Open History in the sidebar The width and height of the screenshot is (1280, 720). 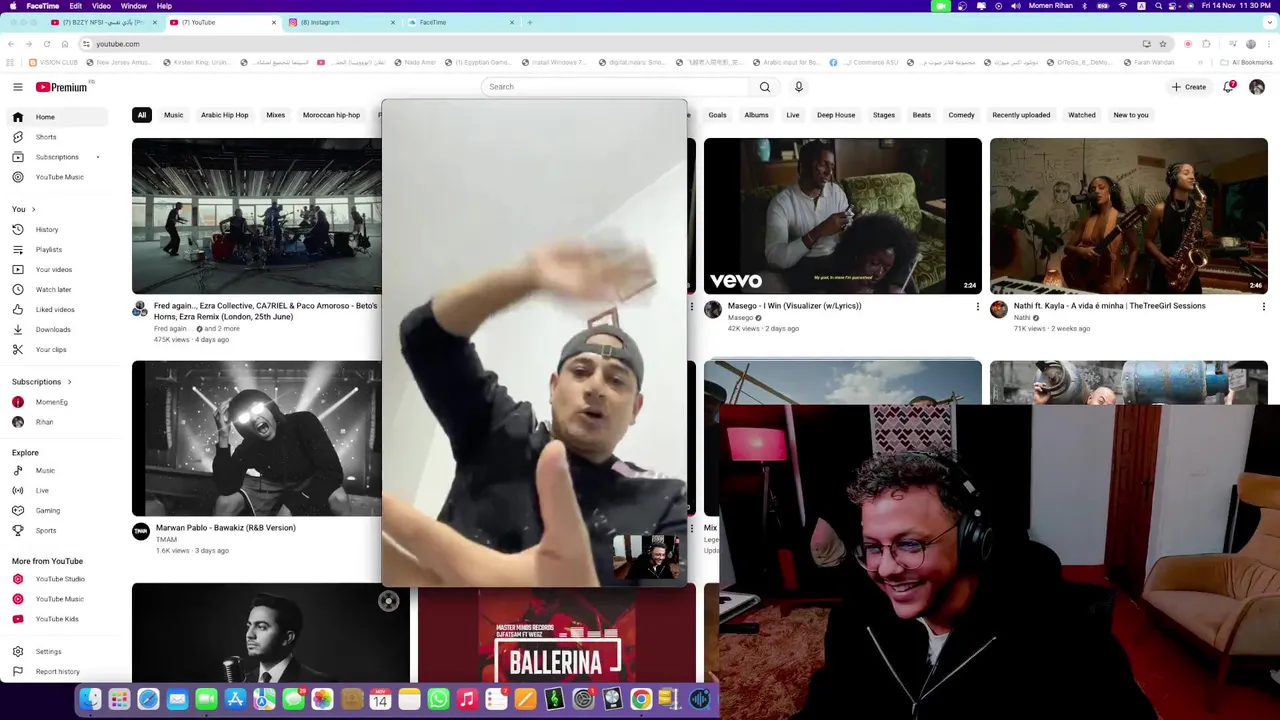[56, 229]
